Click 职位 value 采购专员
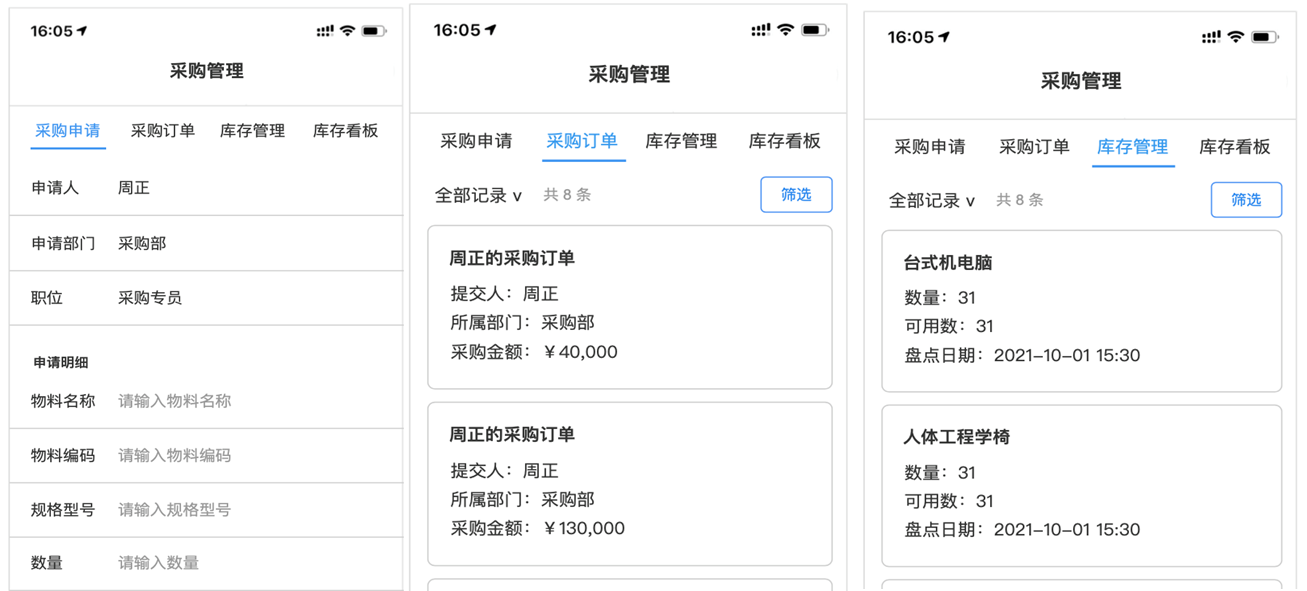Screen dimensions: 1307x591 pyautogui.click(x=150, y=298)
